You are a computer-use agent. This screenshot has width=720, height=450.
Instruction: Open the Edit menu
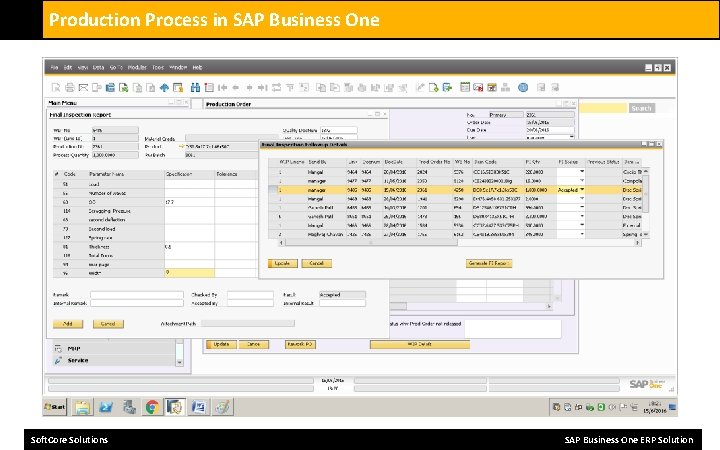[68, 68]
